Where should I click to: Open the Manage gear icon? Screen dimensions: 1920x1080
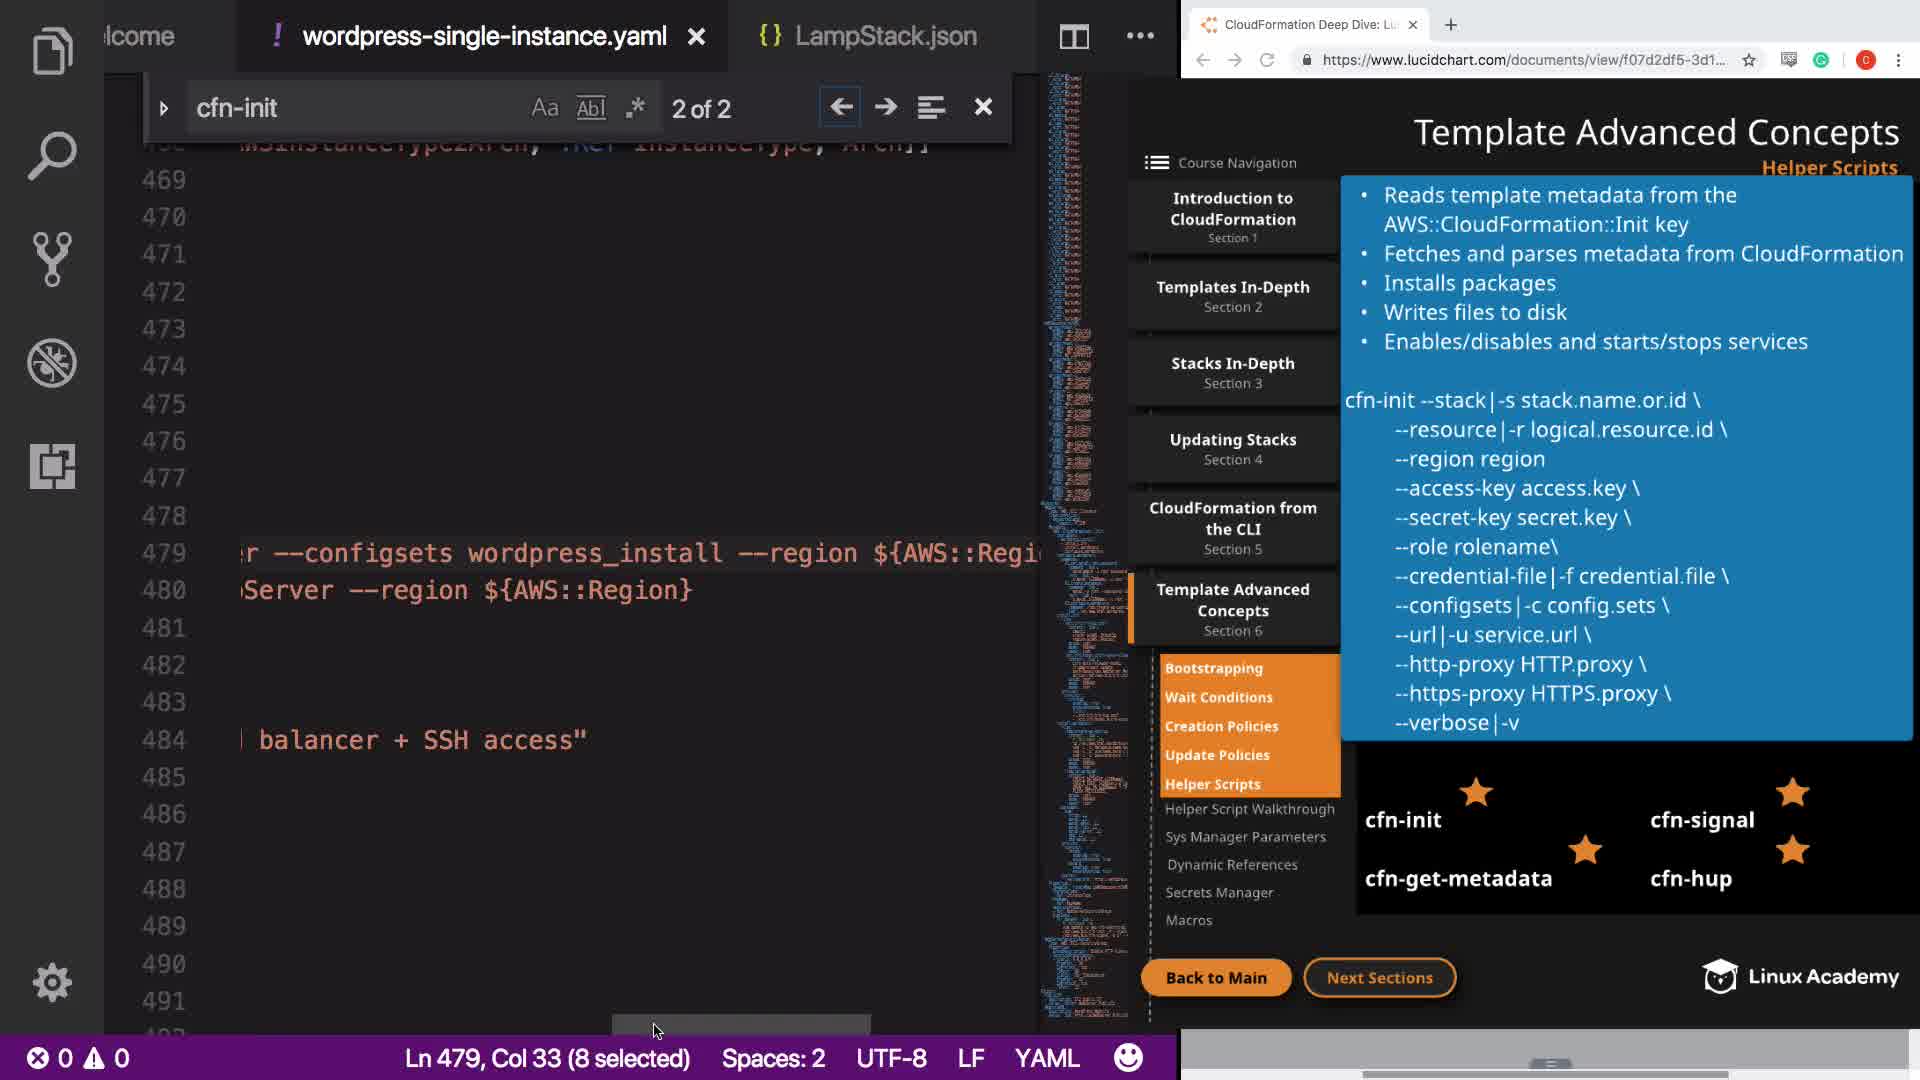click(x=52, y=982)
